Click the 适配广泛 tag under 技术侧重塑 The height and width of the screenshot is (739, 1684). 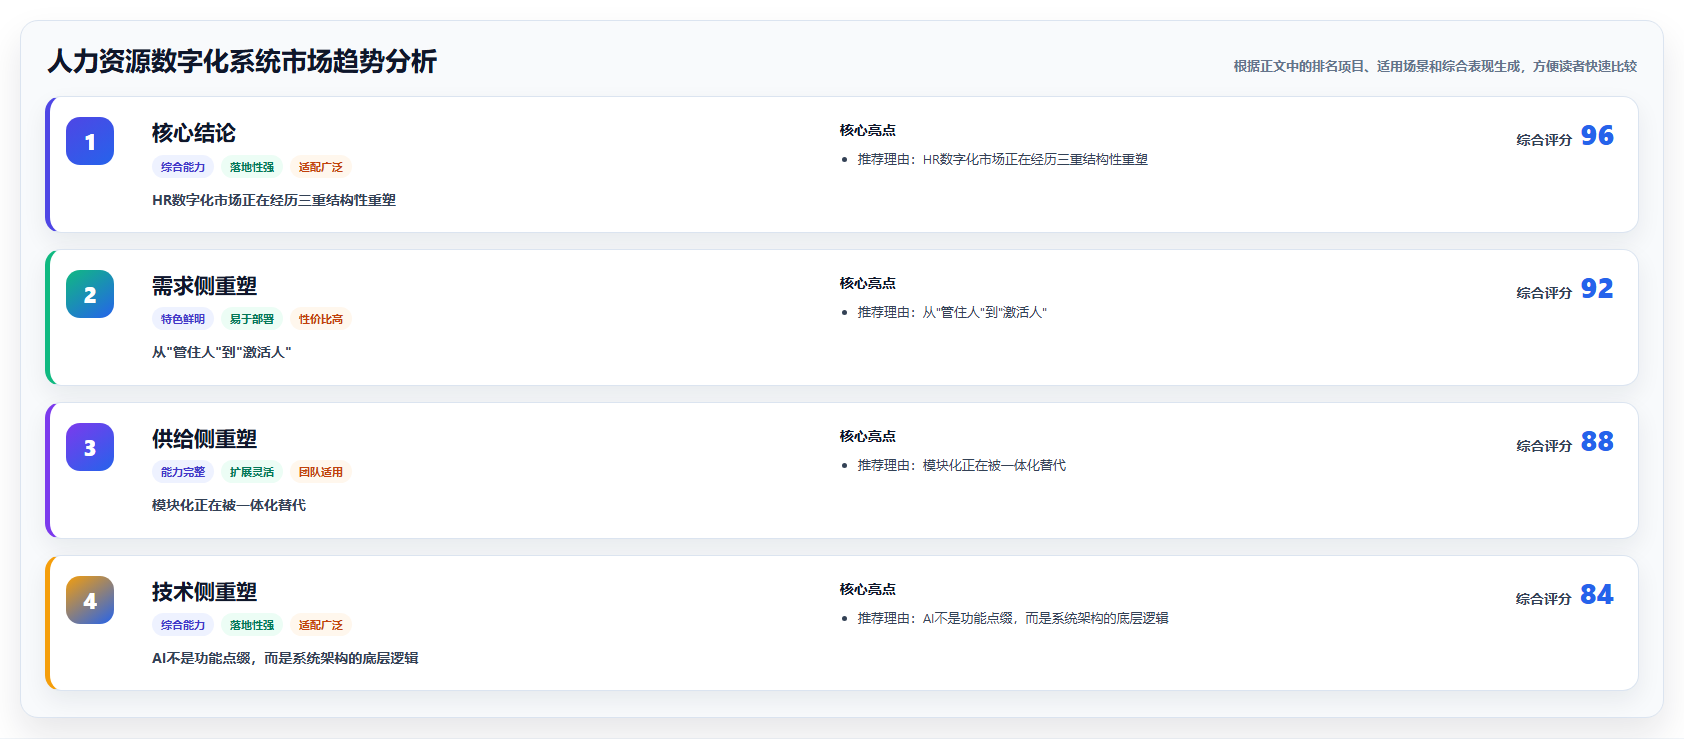321,625
